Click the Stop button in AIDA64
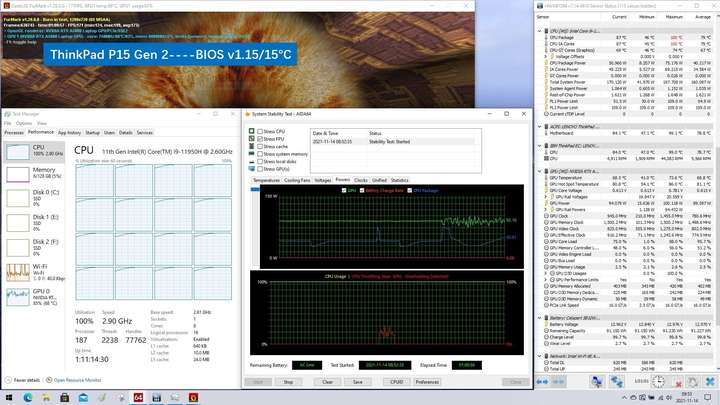Image resolution: width=720 pixels, height=405 pixels. (x=288, y=382)
